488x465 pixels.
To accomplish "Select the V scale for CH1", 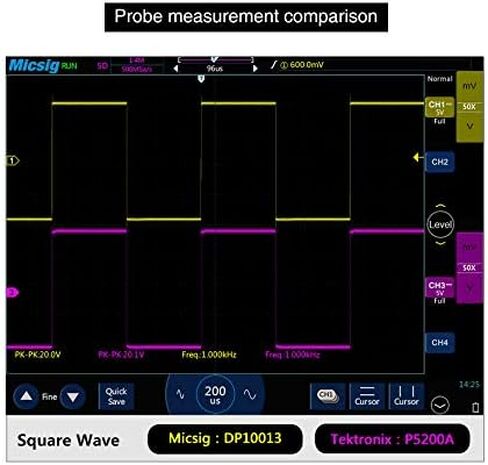I will point(469,127).
